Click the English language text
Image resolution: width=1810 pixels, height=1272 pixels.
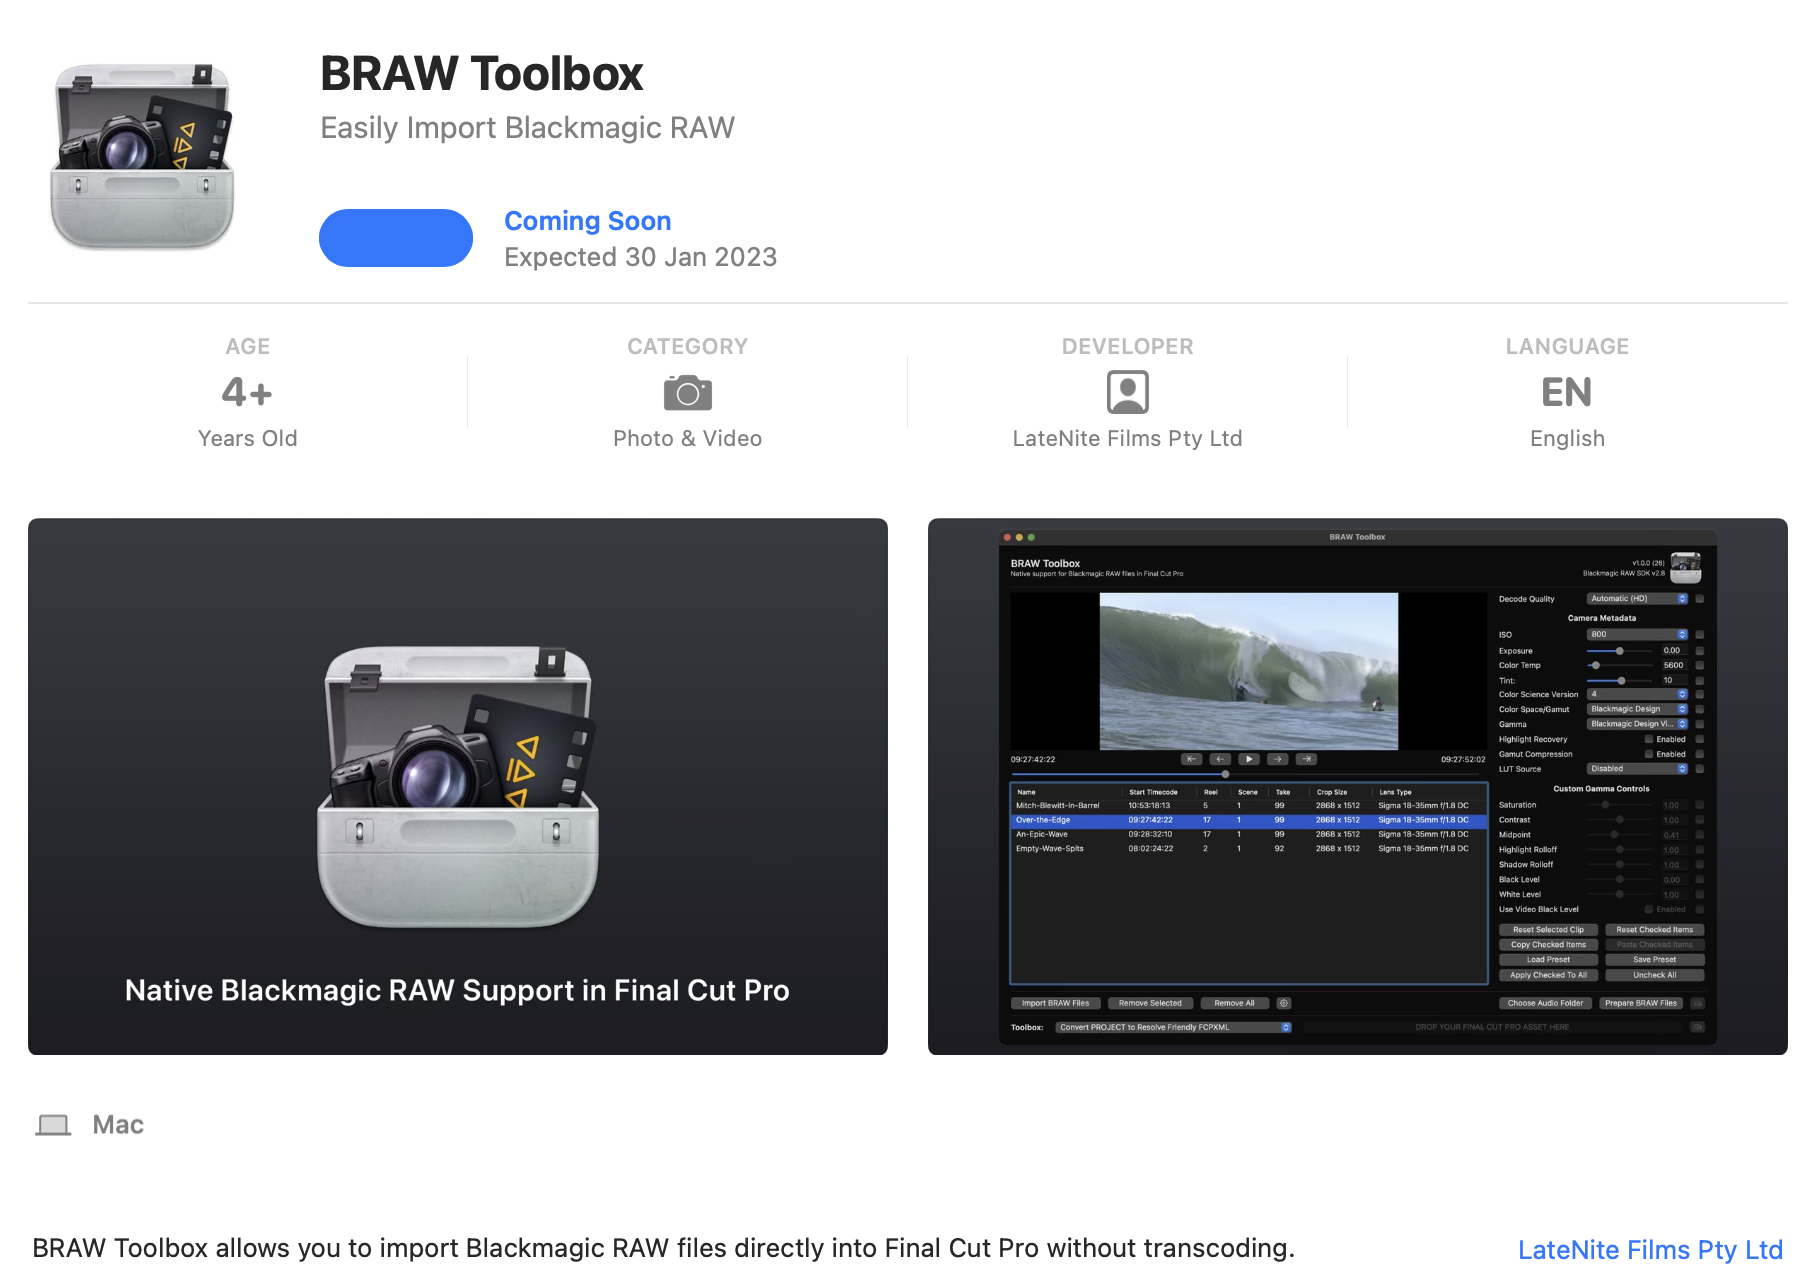tap(1567, 438)
